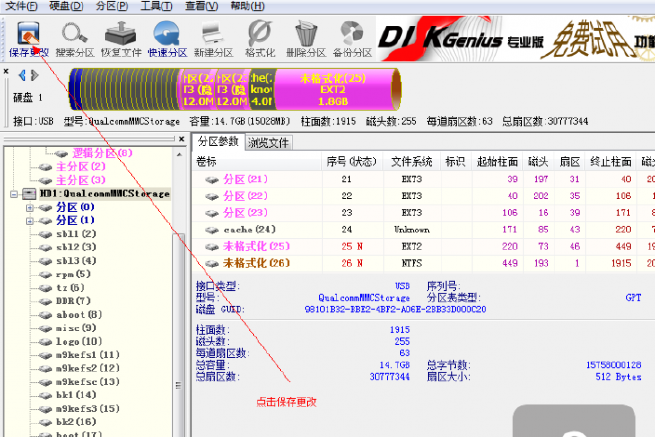Select the 未格式化(26) NTFS partition row
Image resolution: width=655 pixels, height=437 pixels.
(x=423, y=263)
